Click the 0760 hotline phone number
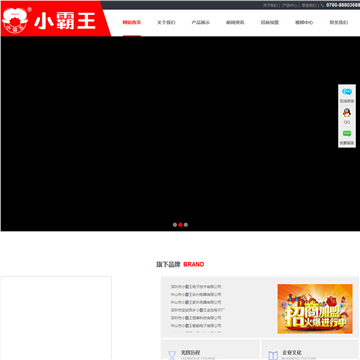Screen dimensions: 360x360 point(343,5)
